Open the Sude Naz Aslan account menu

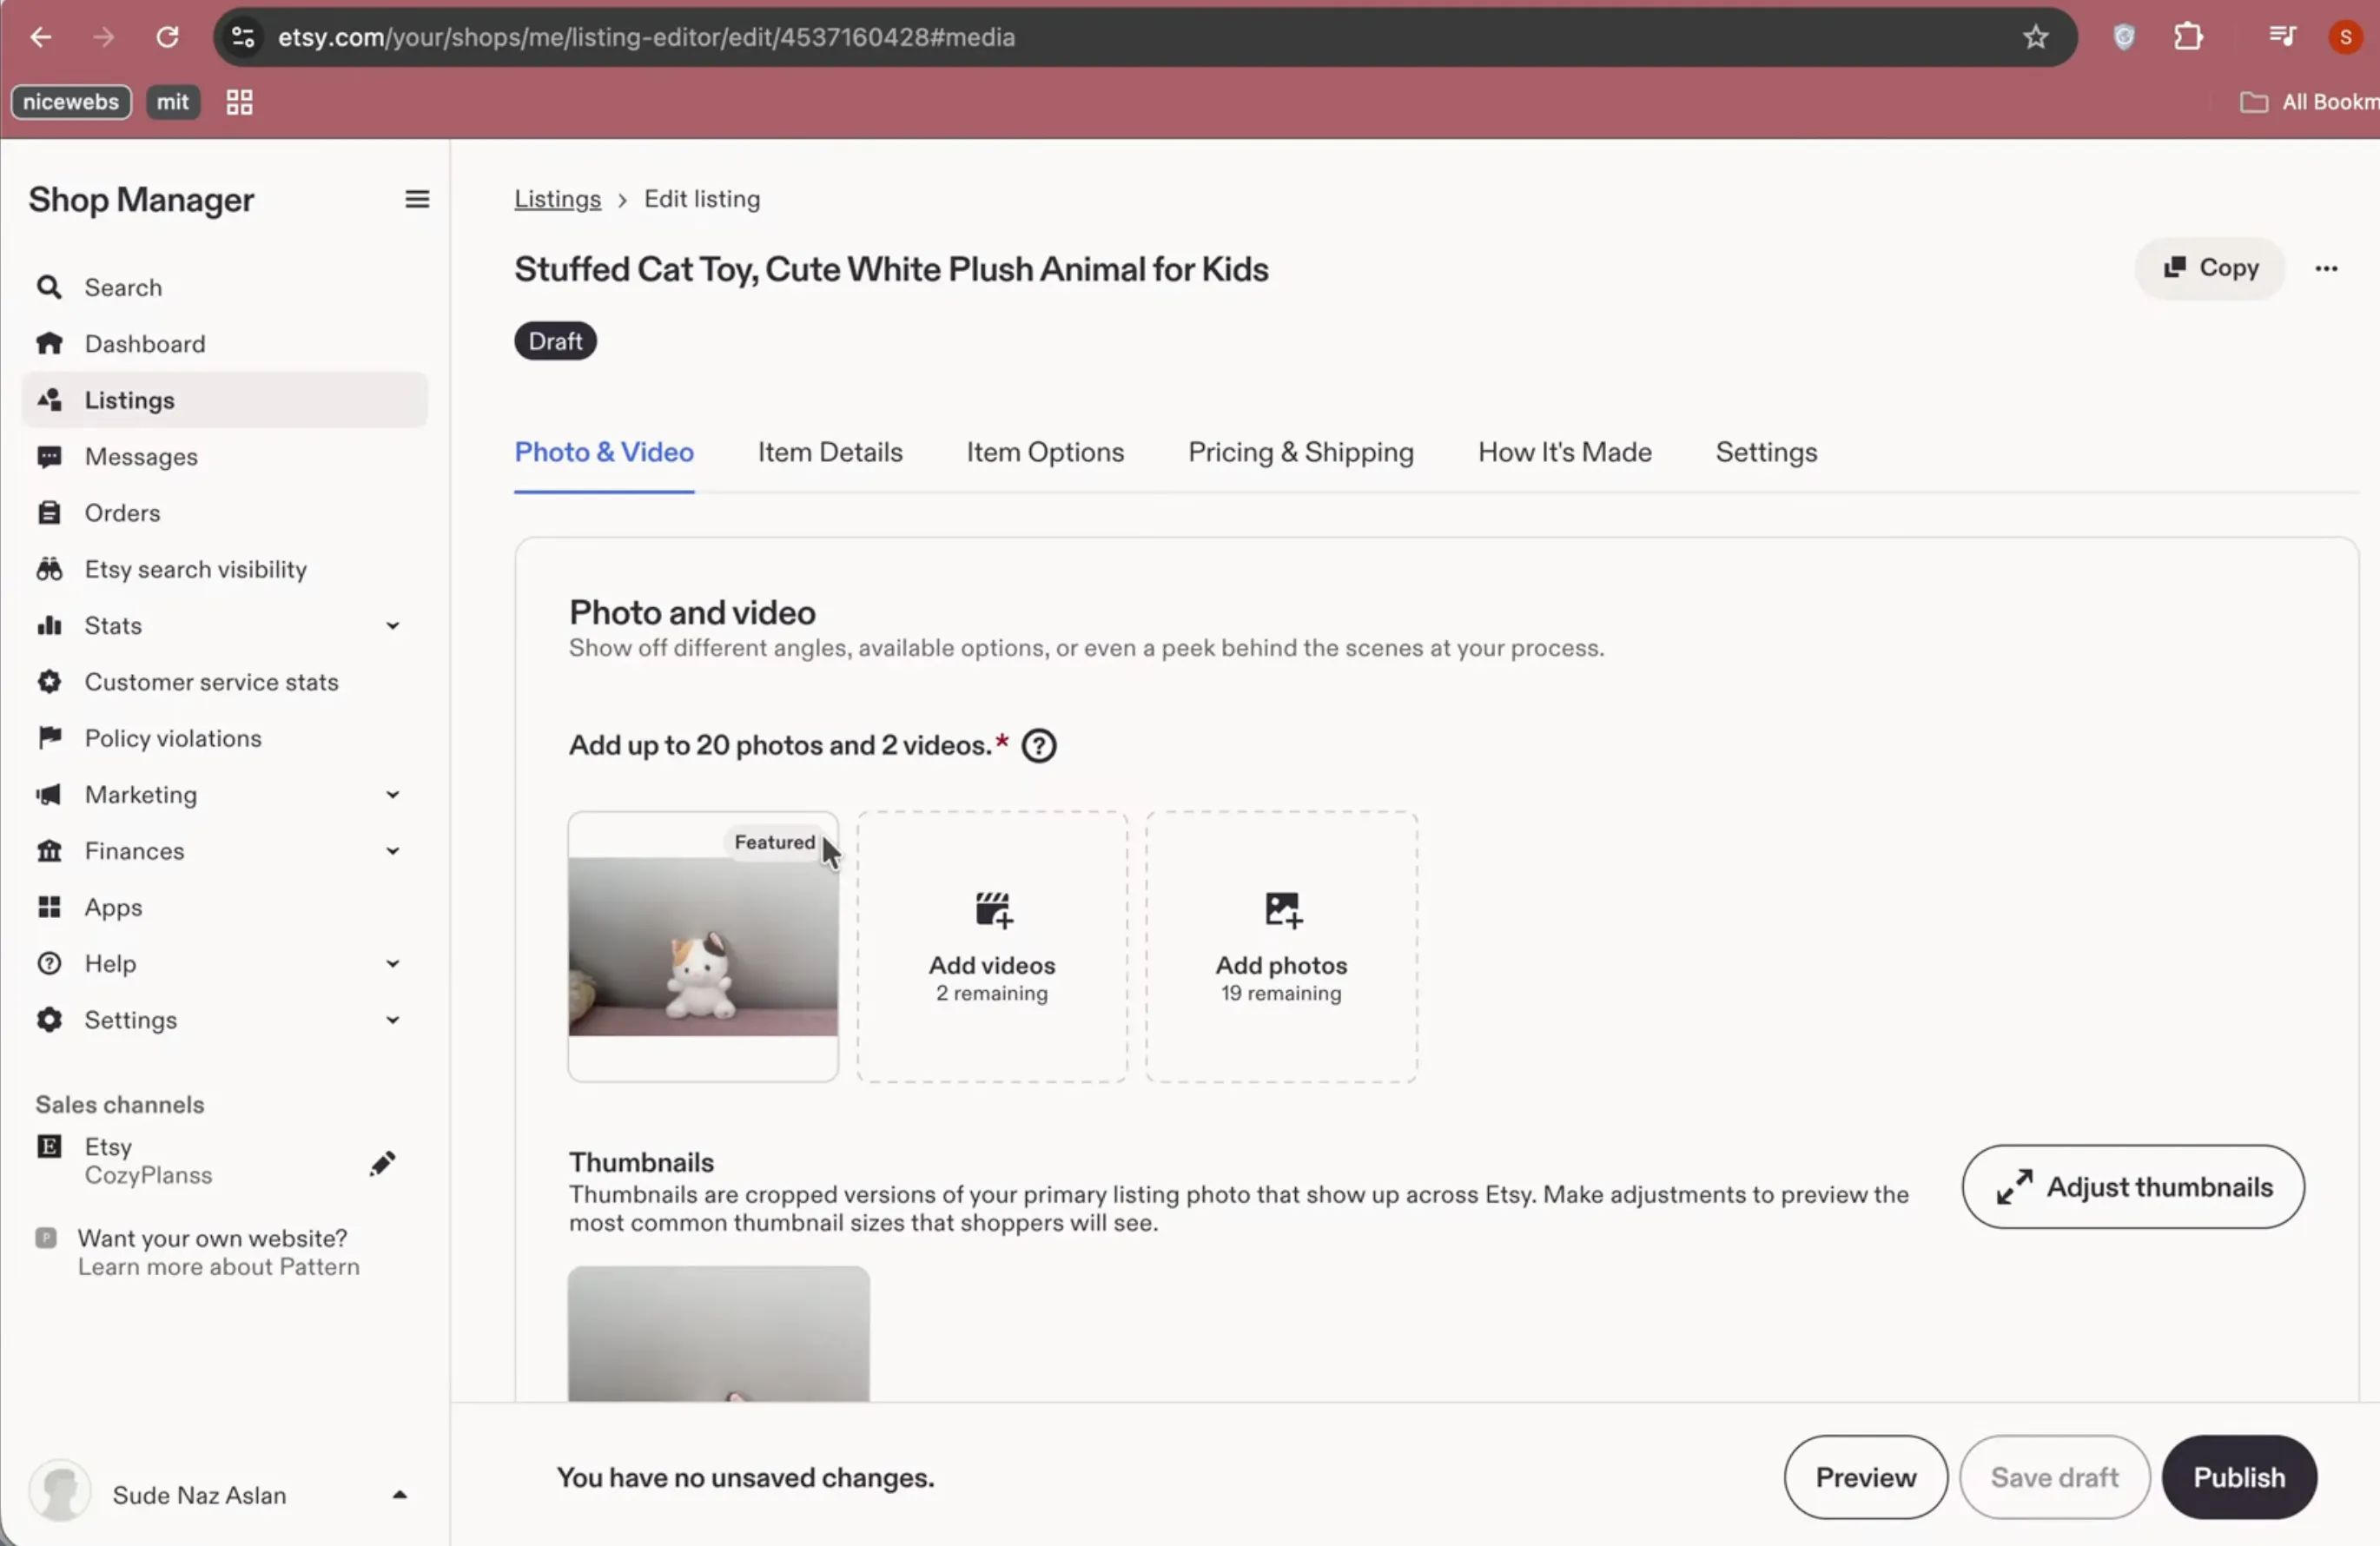218,1494
